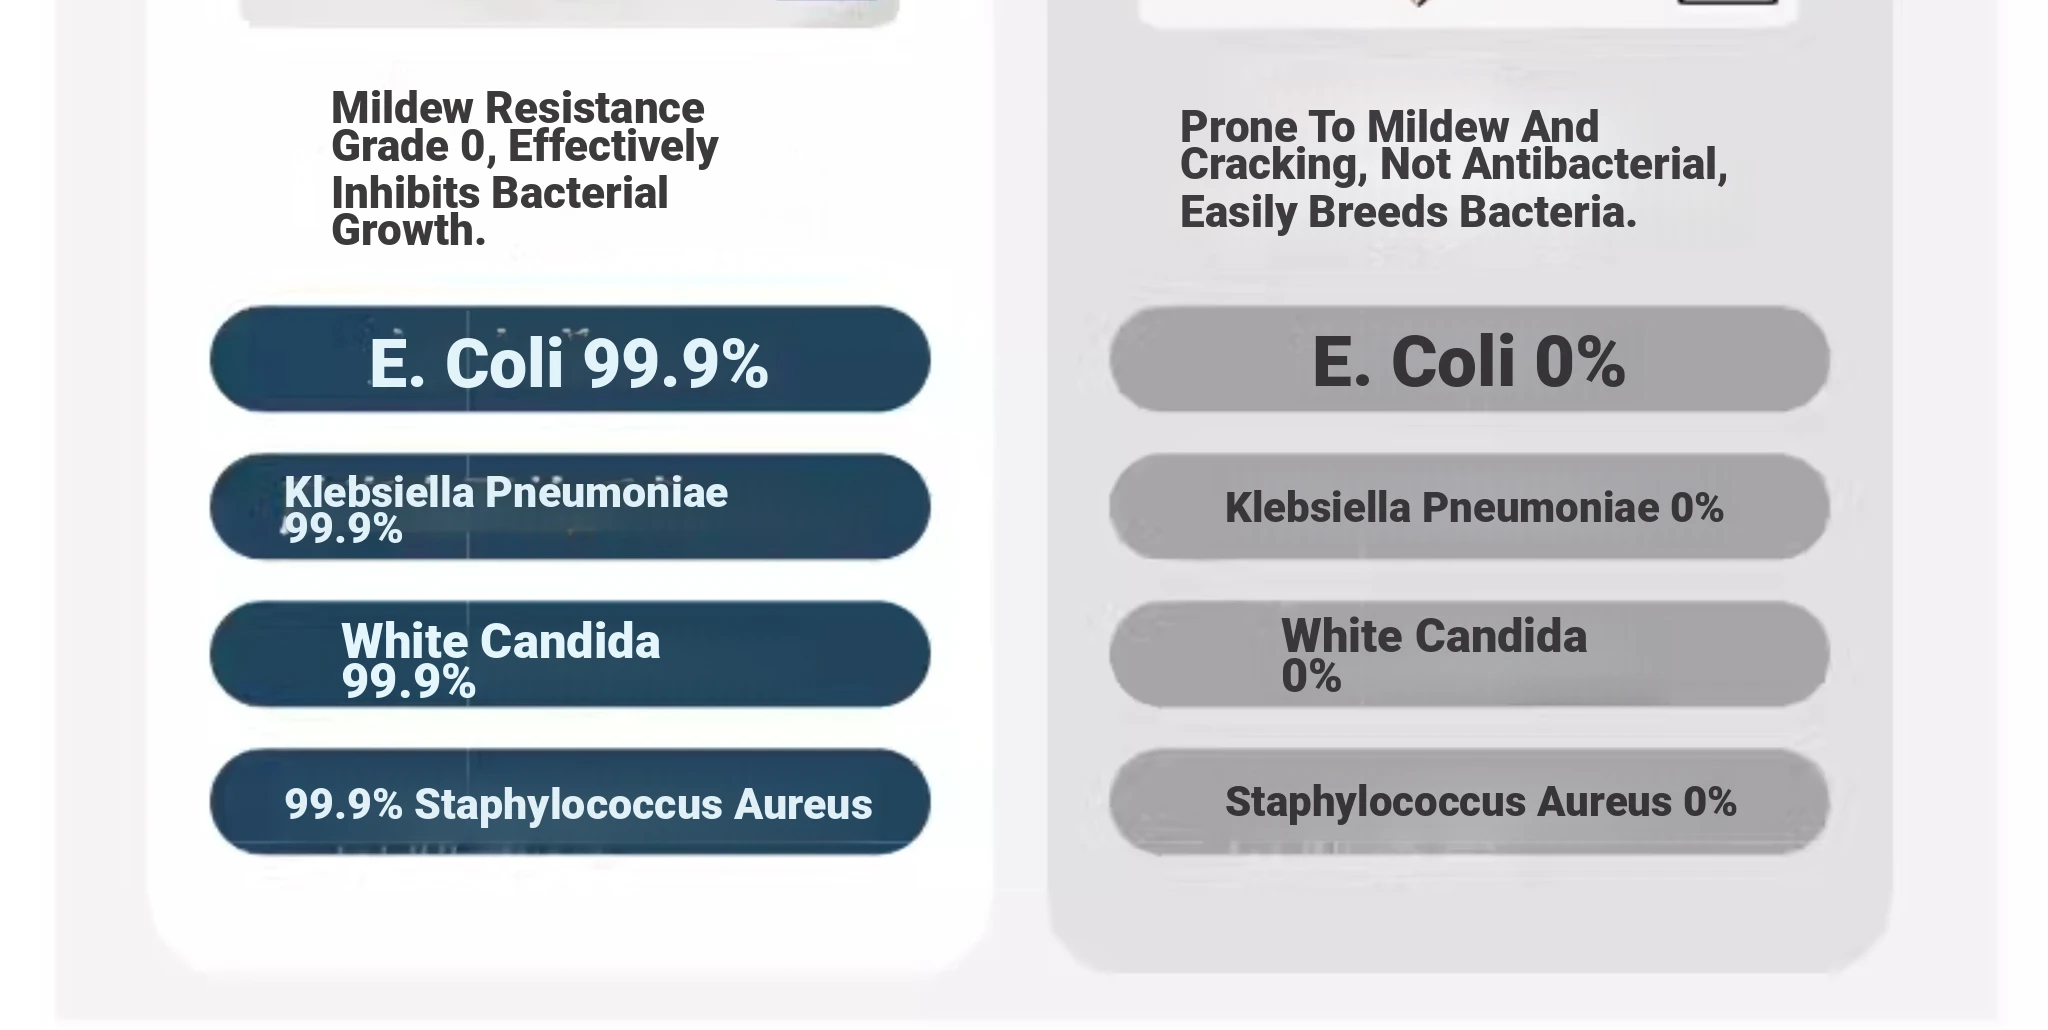Click the dark blue E. Coli 99.9% pill
The height and width of the screenshot is (1030, 2048).
pos(569,360)
